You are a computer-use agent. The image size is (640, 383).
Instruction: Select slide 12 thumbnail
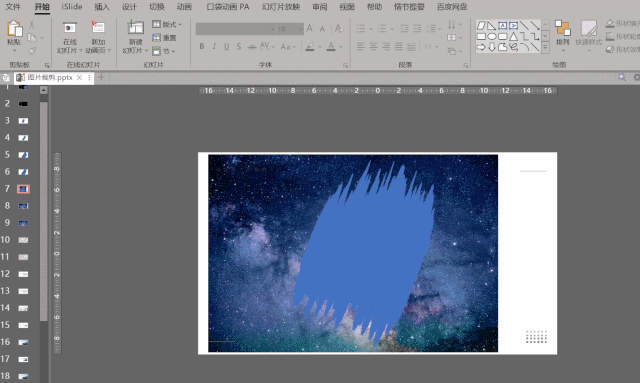tap(23, 274)
